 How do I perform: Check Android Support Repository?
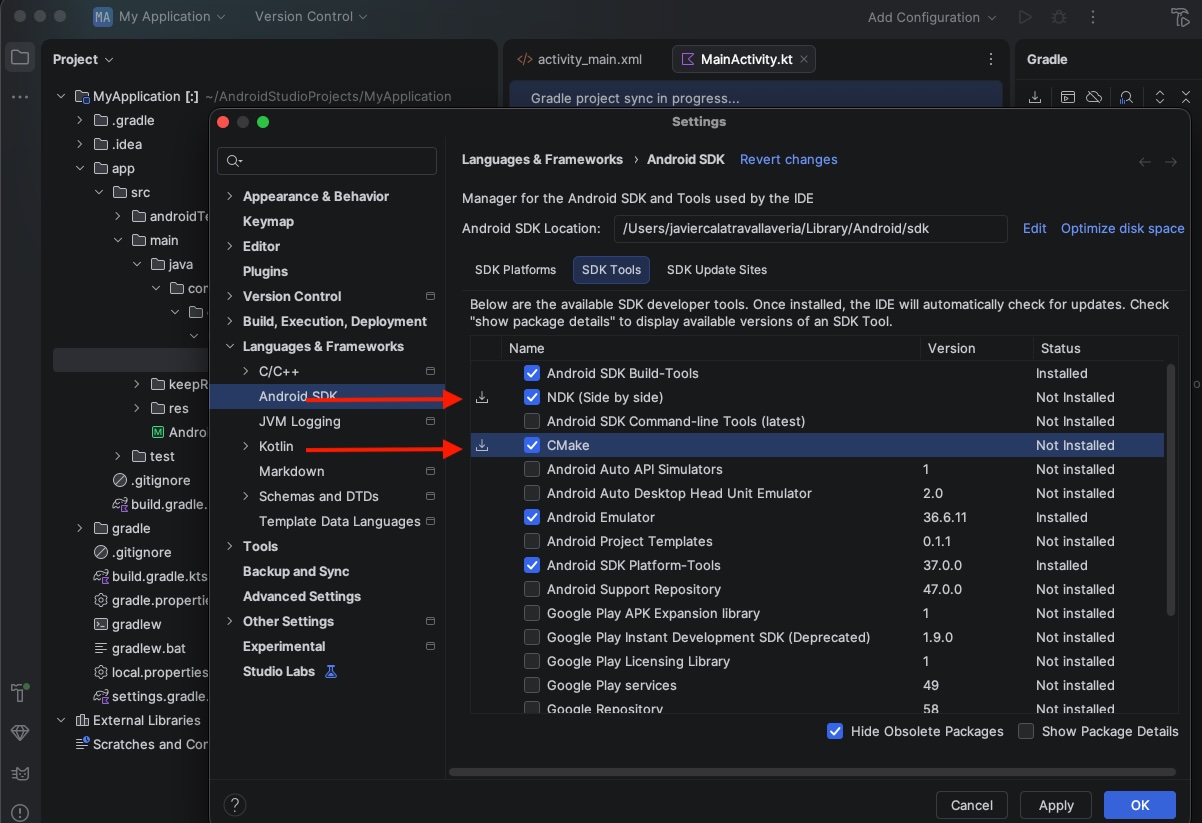point(532,589)
